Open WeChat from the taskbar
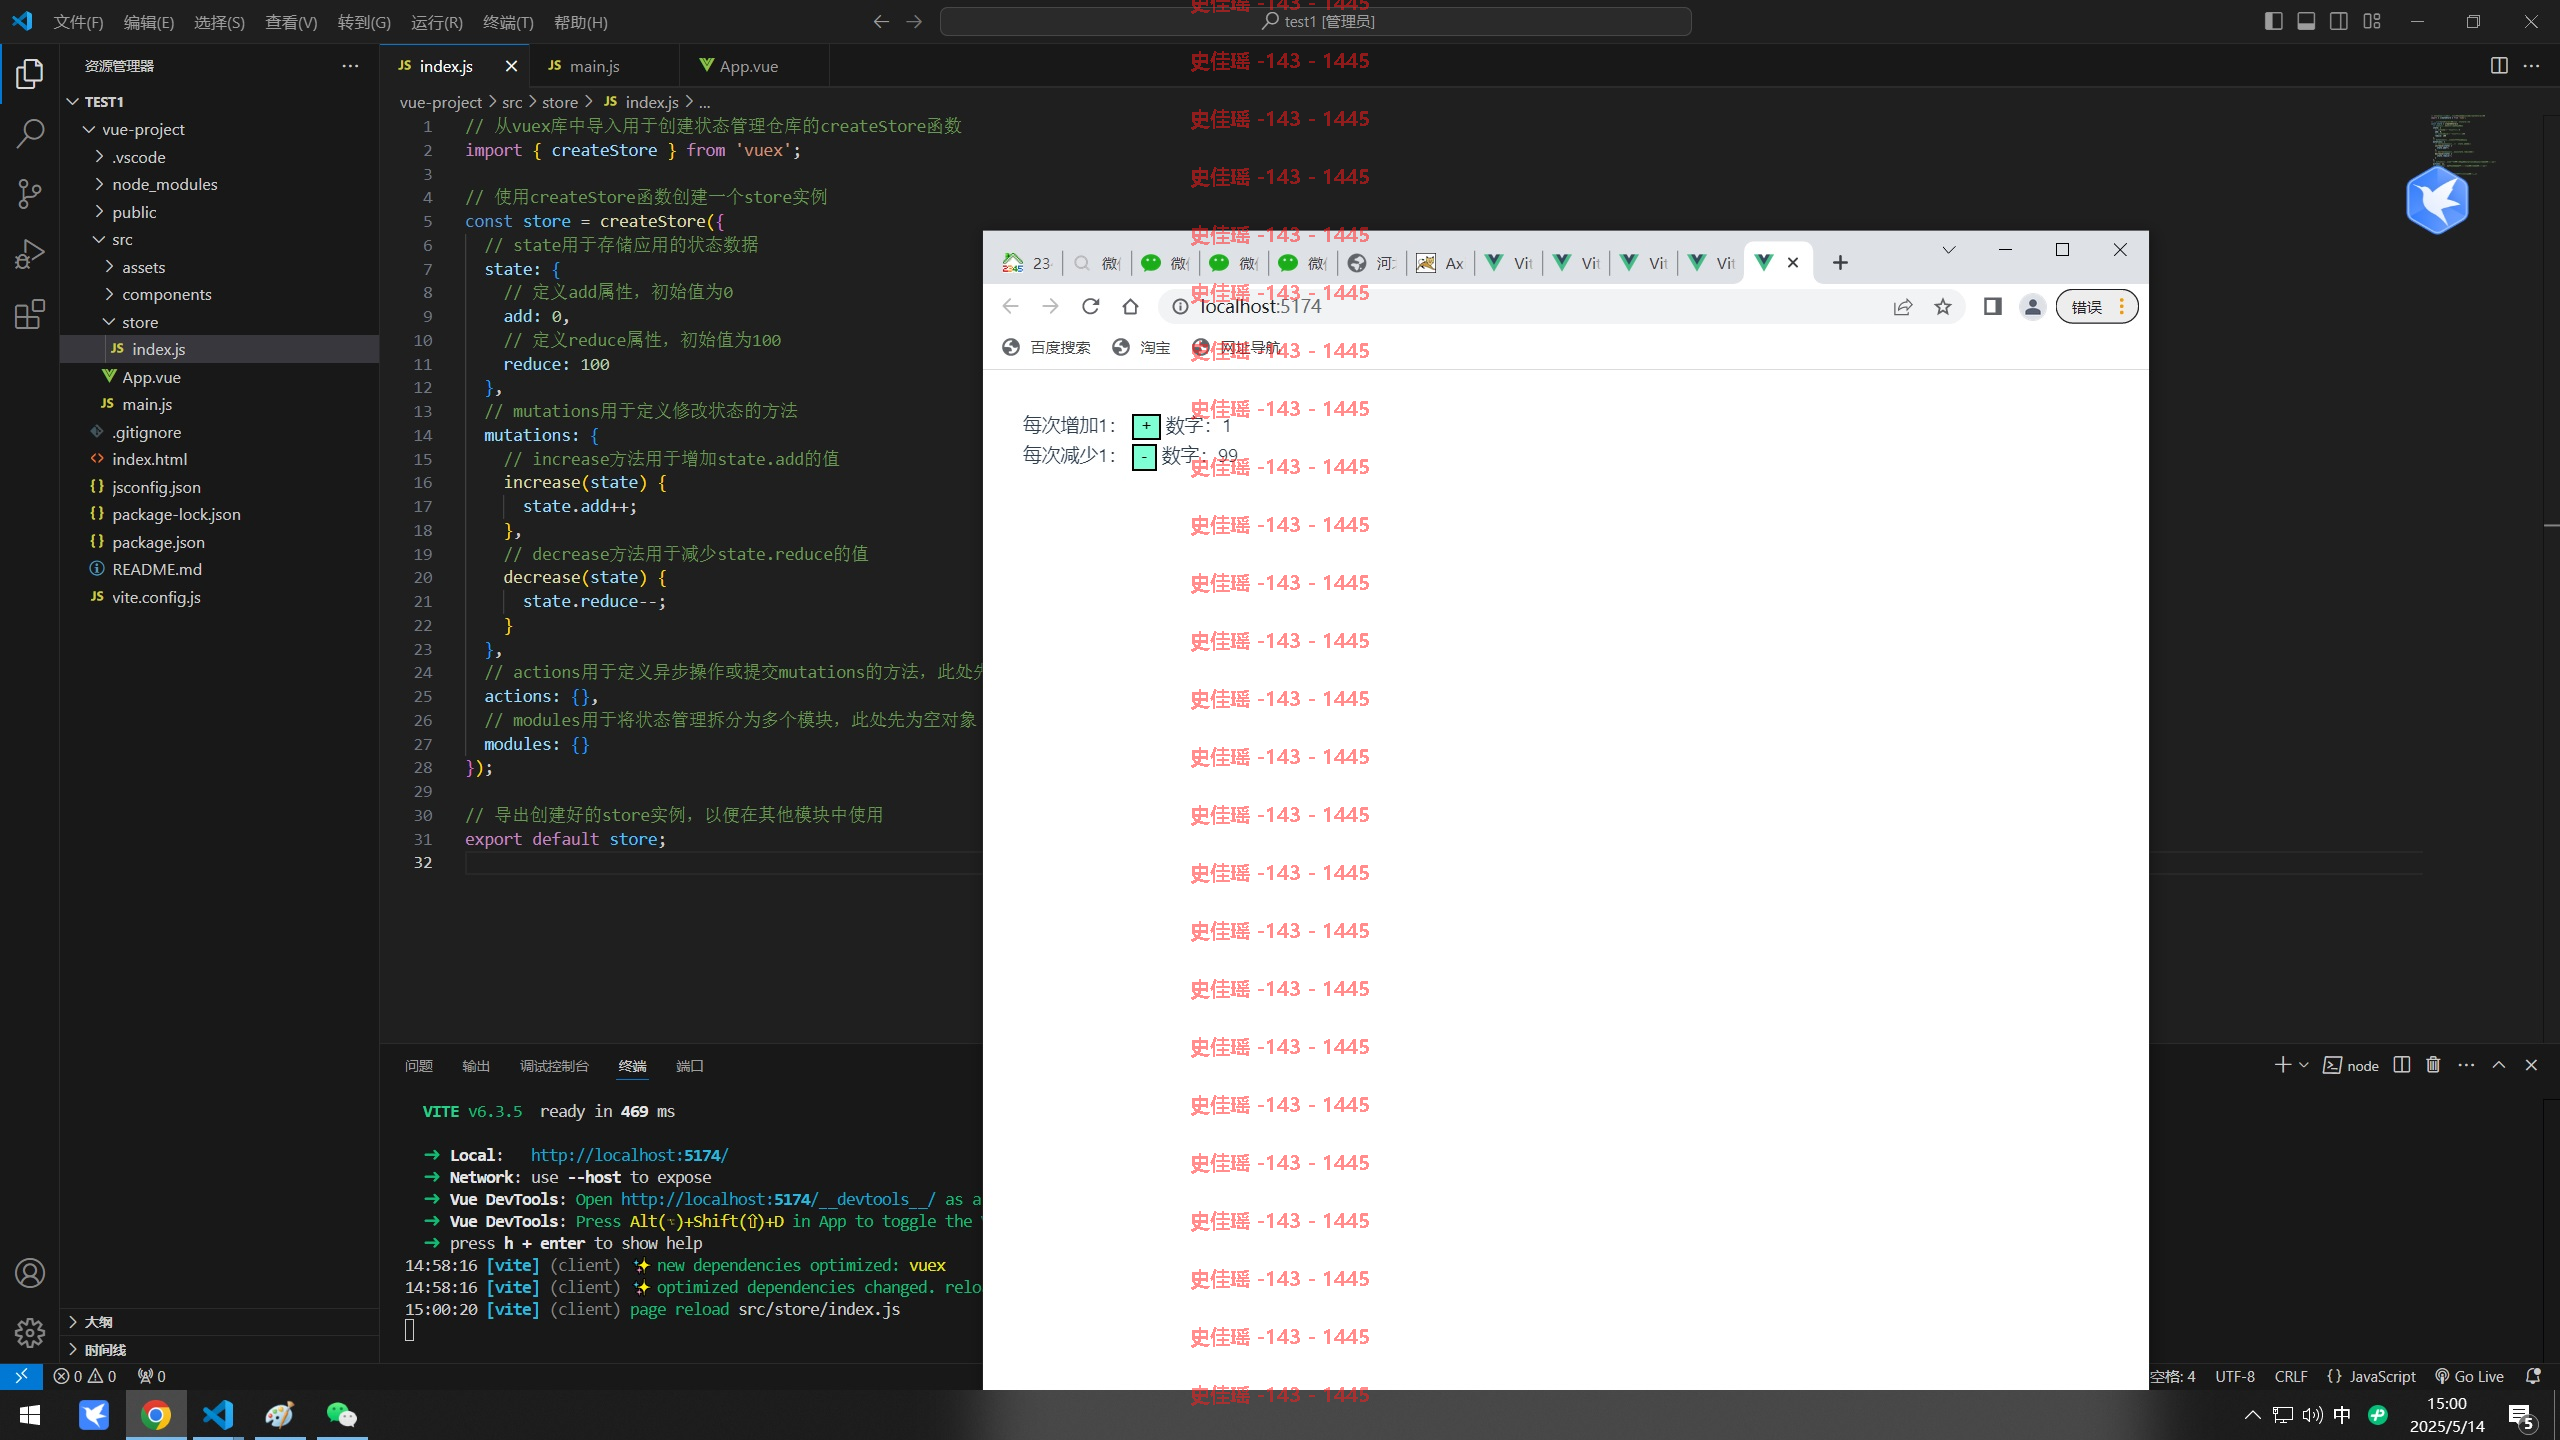2560x1440 pixels. pyautogui.click(x=341, y=1415)
